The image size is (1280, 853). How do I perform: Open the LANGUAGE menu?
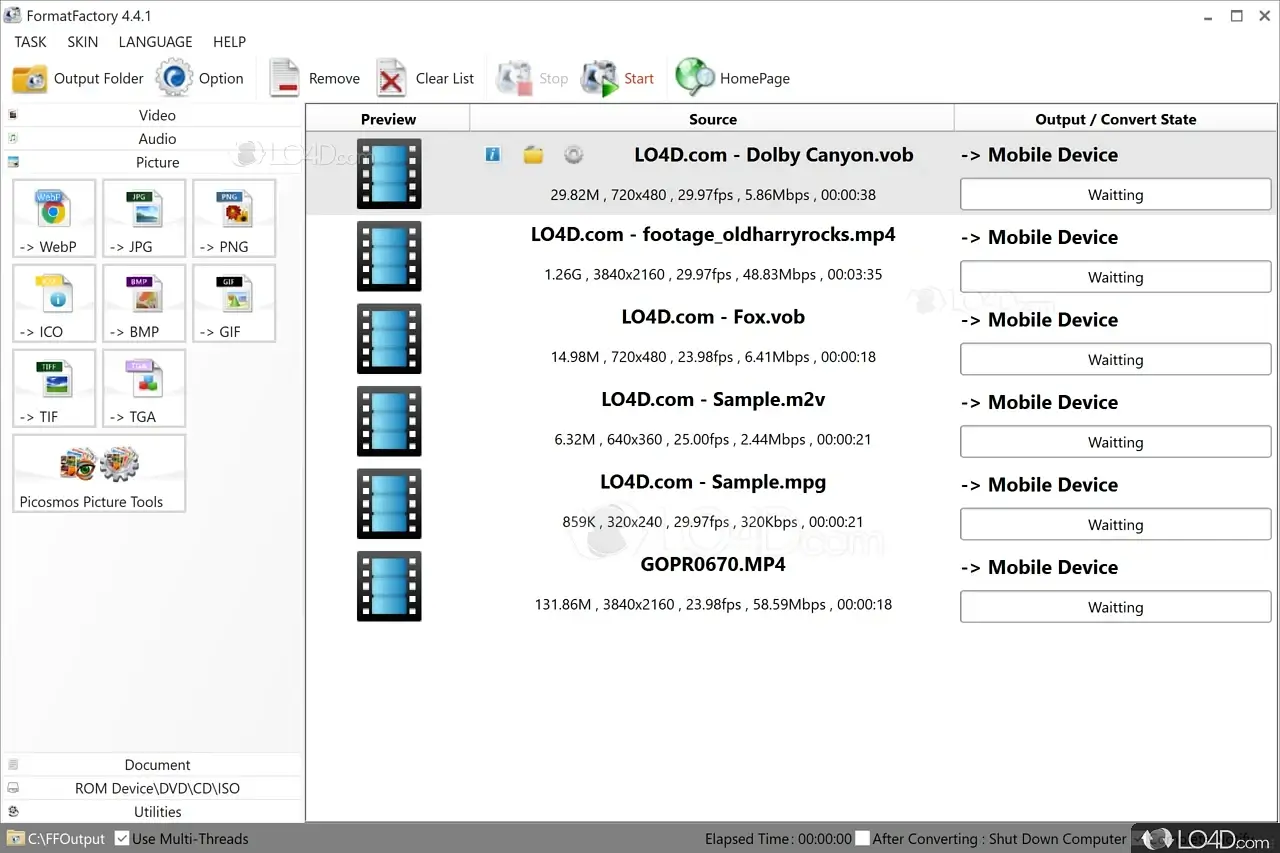[x=155, y=42]
